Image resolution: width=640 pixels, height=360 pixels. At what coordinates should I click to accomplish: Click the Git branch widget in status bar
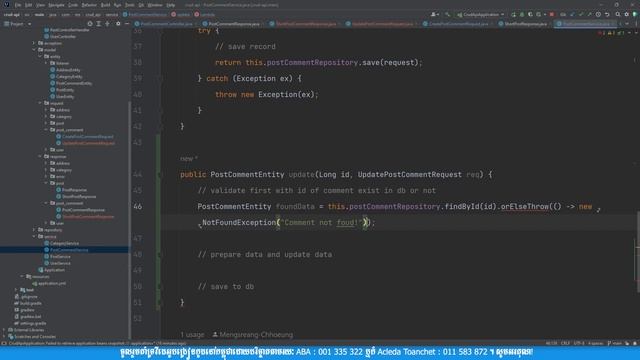click(x=614, y=343)
